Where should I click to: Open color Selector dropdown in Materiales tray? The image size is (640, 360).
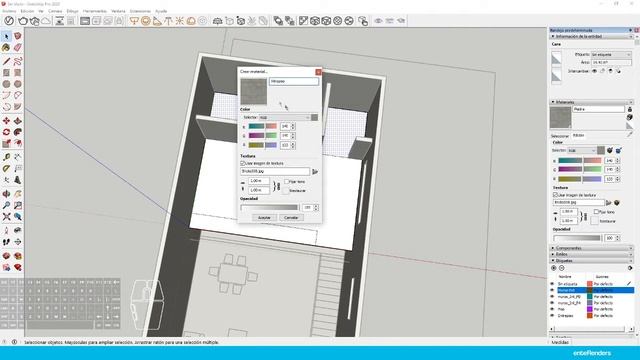point(582,151)
